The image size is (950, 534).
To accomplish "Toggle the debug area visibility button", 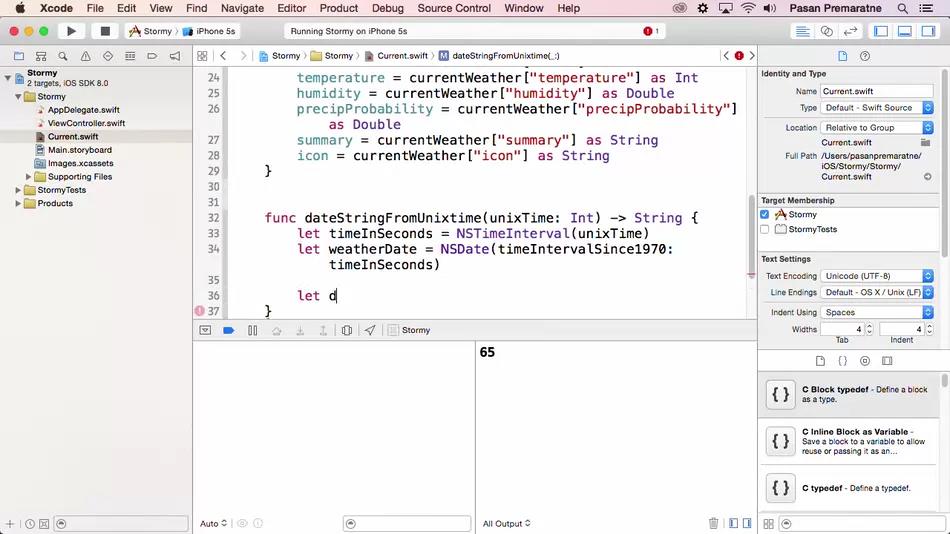I will tap(904, 31).
